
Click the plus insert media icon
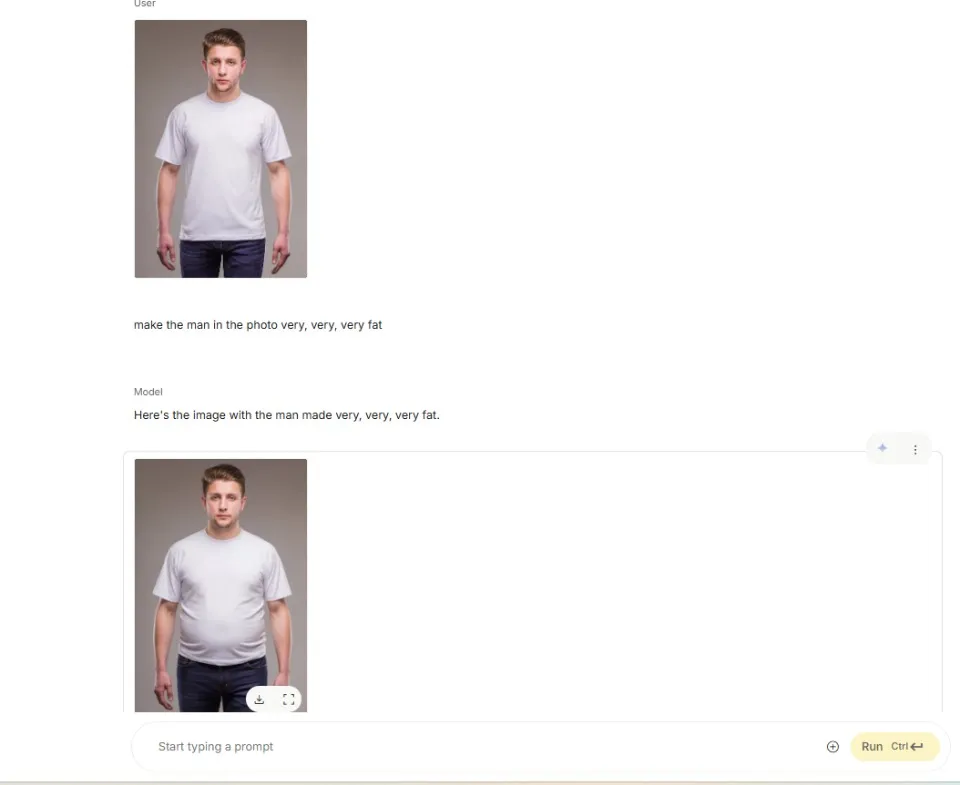coord(833,746)
